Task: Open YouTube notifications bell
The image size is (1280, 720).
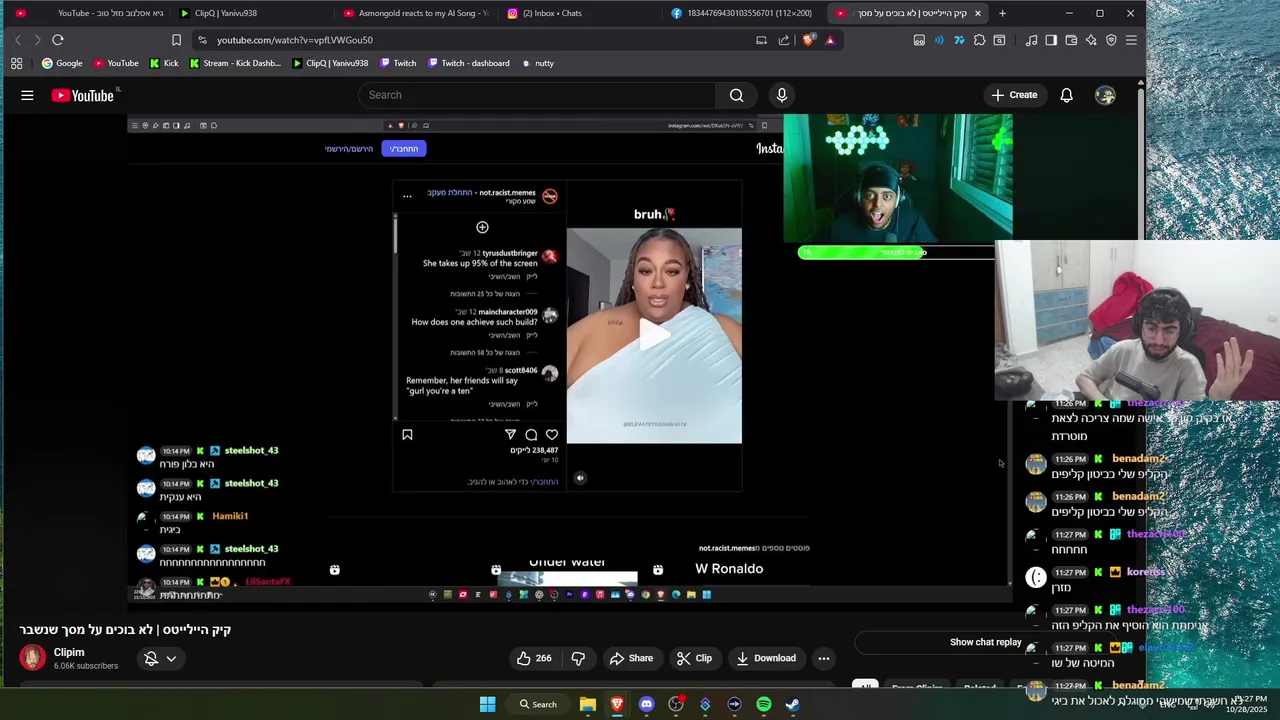Action: pos(1066,95)
